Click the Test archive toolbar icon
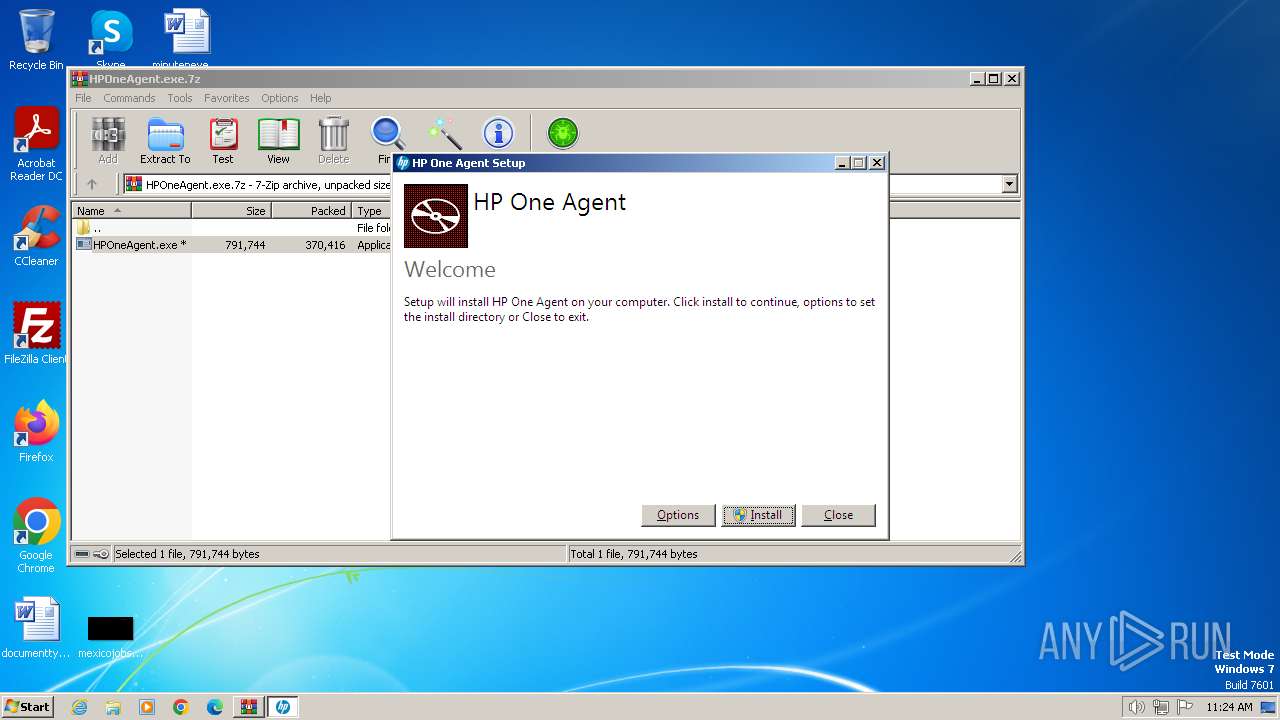Screen dimensions: 1280x720 223,140
